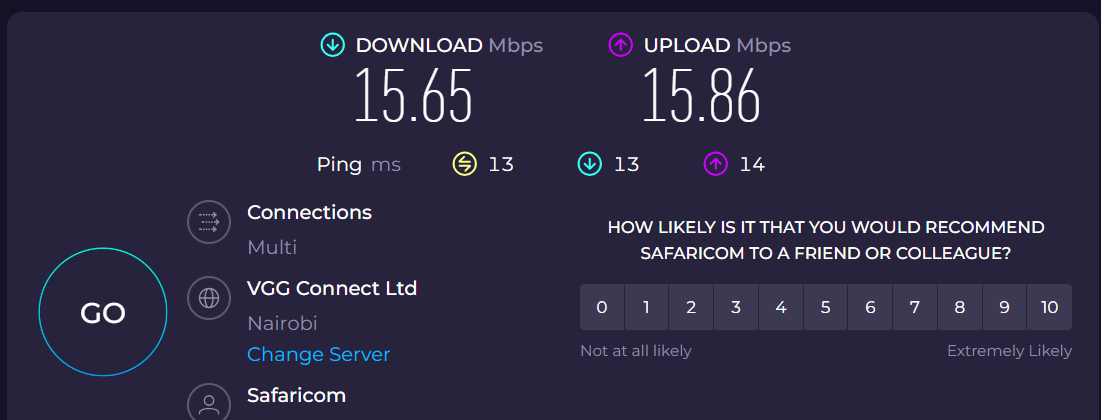Choose rating 5 on the recommendation scale
1101x420 pixels.
[825, 307]
